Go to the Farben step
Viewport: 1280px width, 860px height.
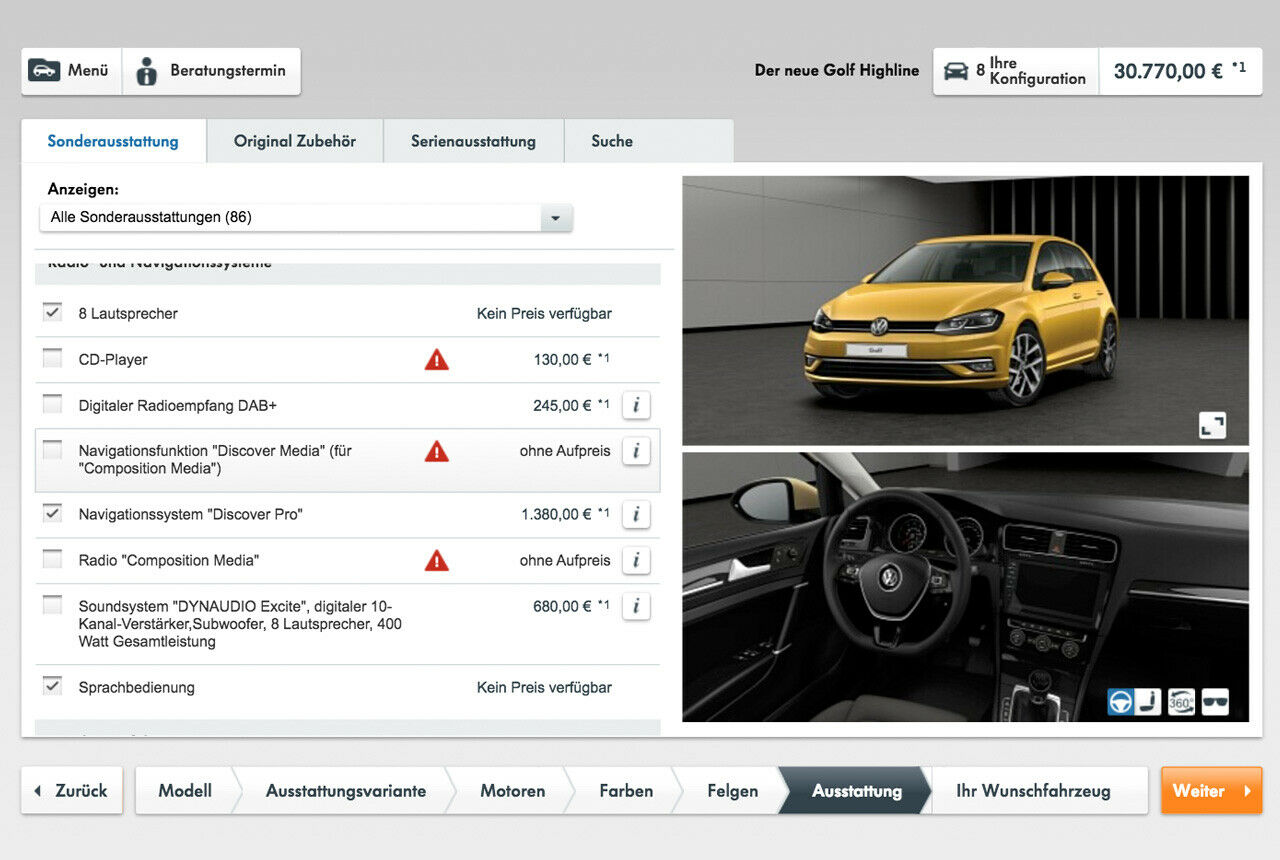coord(626,791)
